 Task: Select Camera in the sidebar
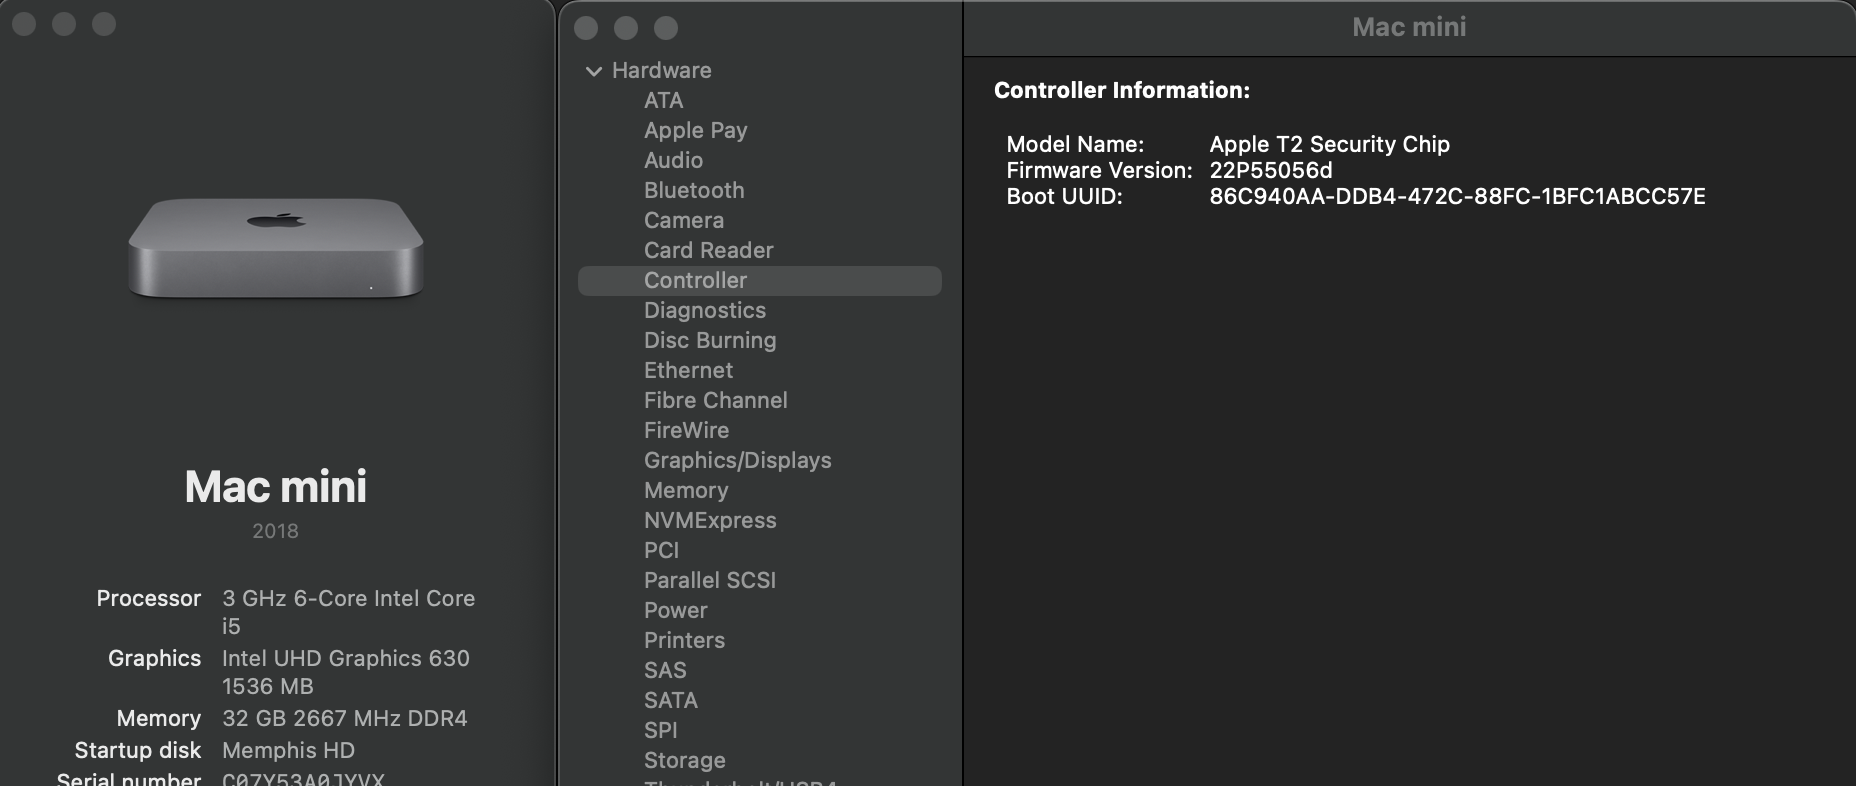pyautogui.click(x=683, y=220)
